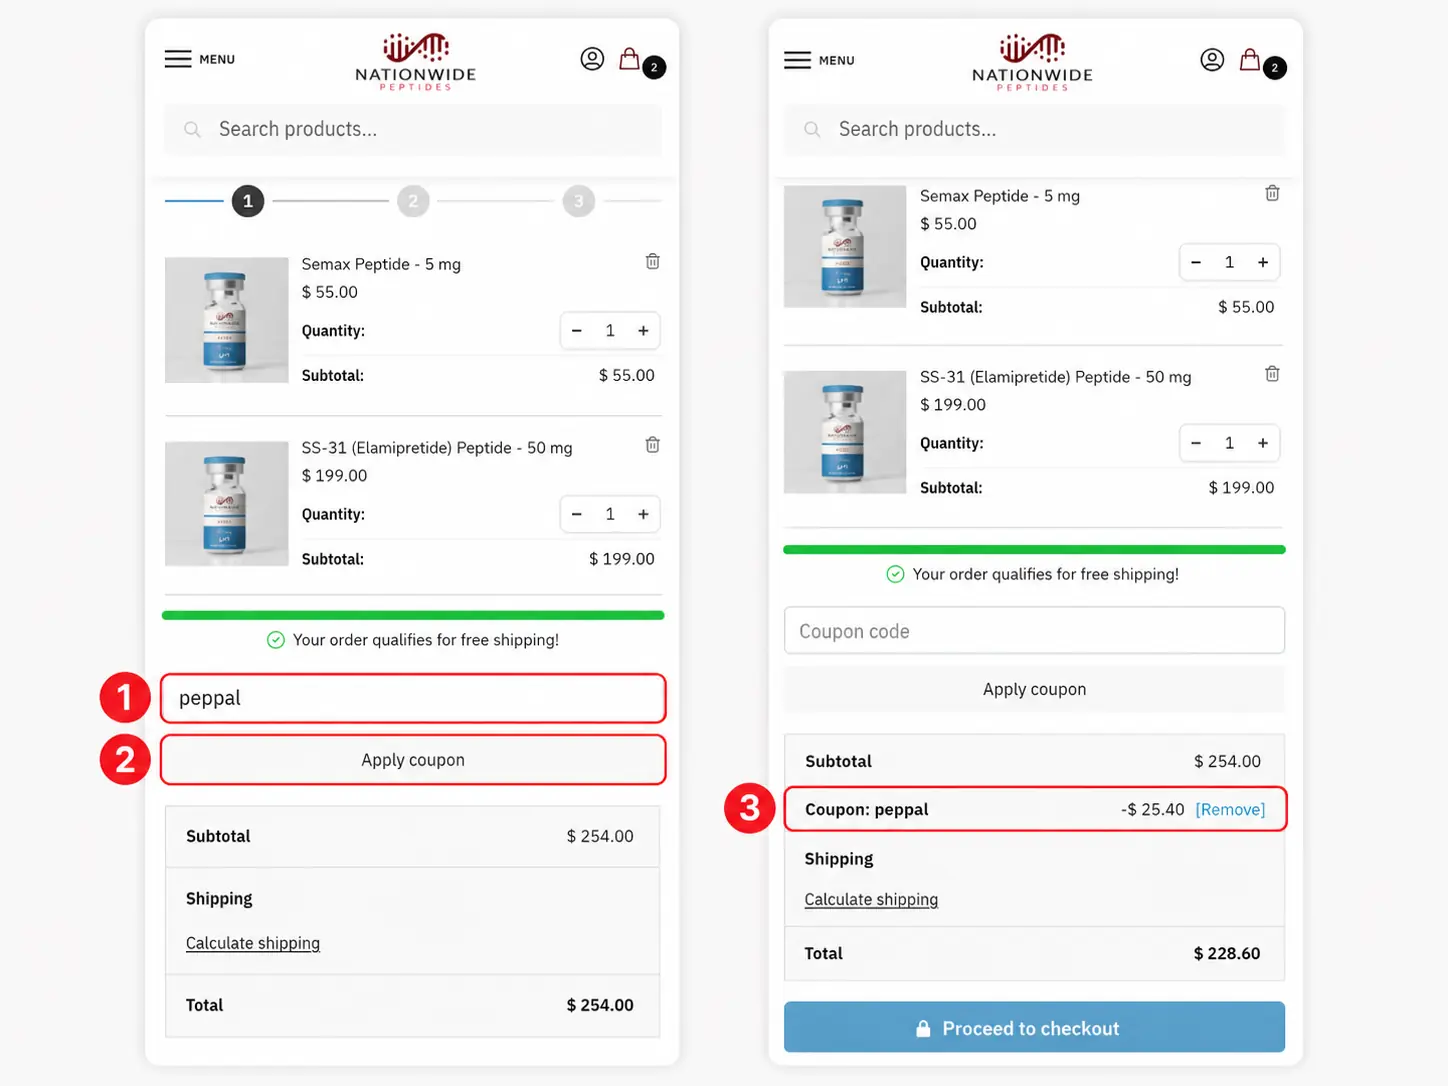Click the -$ 25.40 coupon discount amount

coord(1152,809)
